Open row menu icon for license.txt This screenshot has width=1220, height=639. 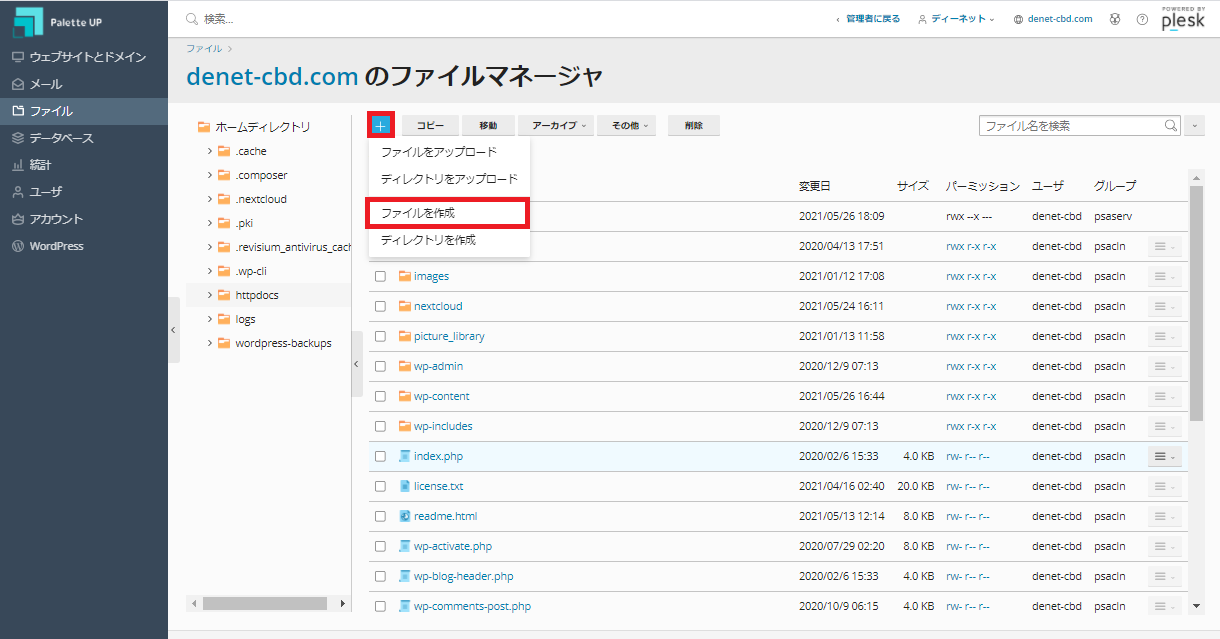pyautogui.click(x=1165, y=486)
